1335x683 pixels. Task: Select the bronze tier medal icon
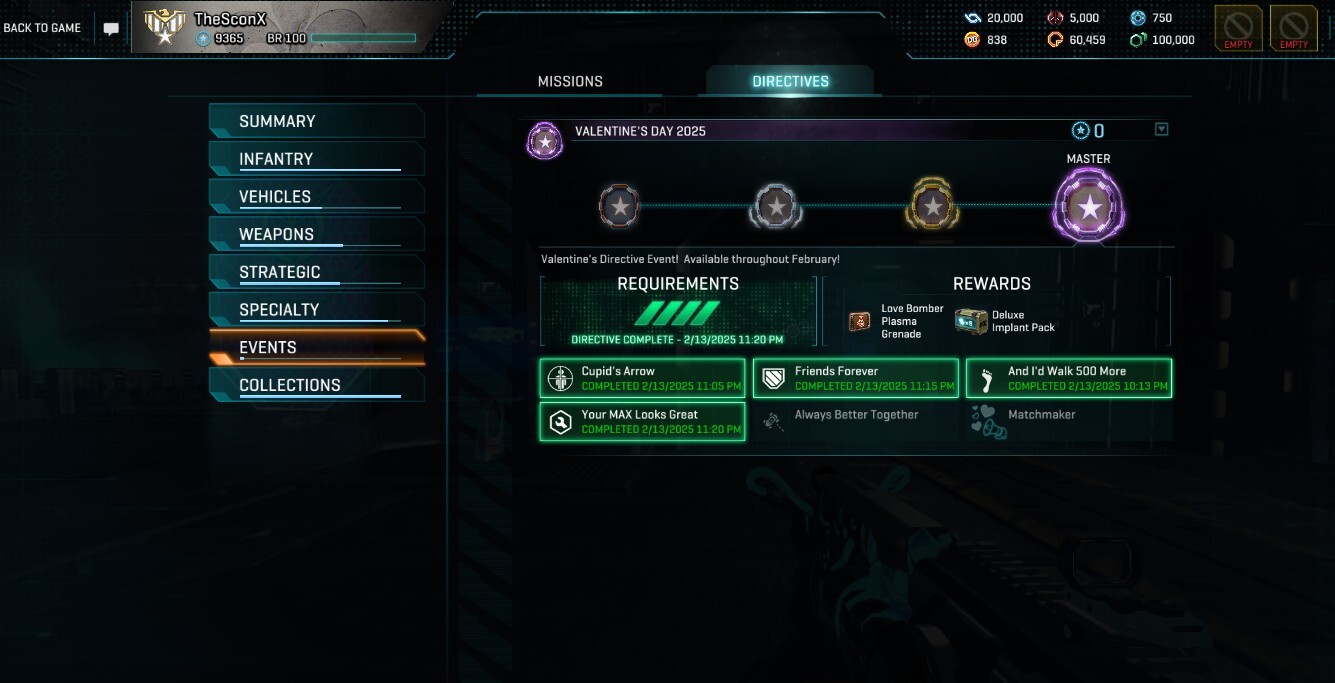click(x=619, y=206)
